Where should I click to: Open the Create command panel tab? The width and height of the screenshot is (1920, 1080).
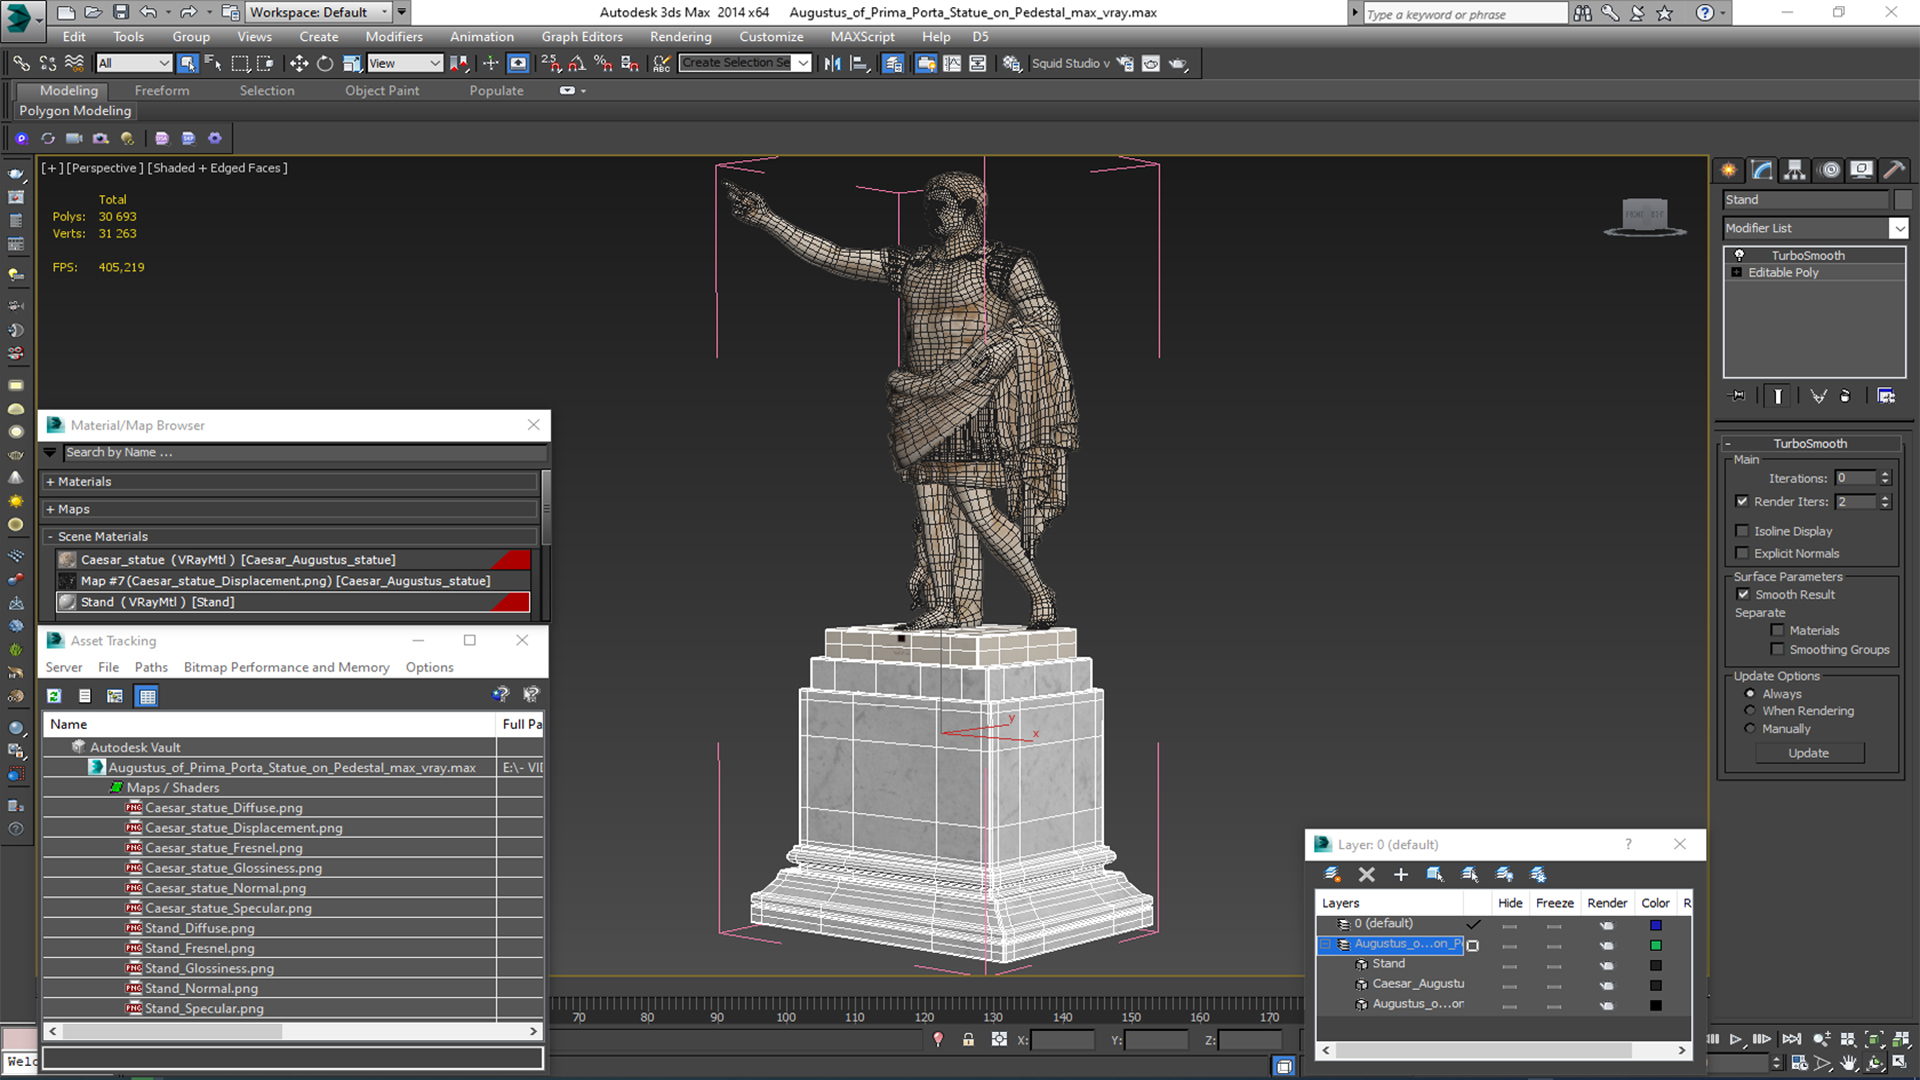1728,170
